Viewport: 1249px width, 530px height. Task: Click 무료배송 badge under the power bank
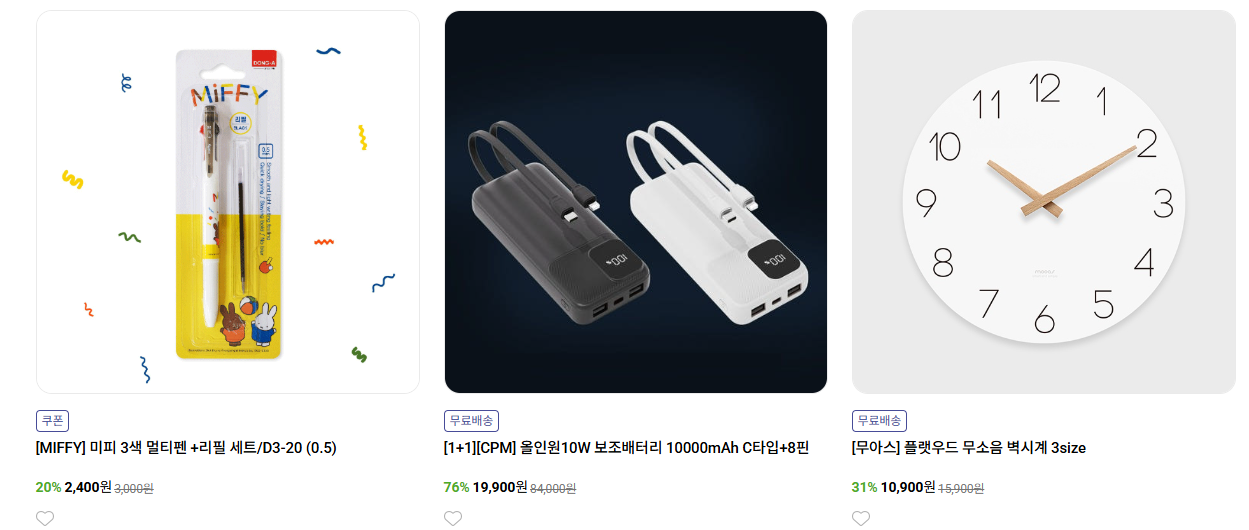tap(471, 421)
